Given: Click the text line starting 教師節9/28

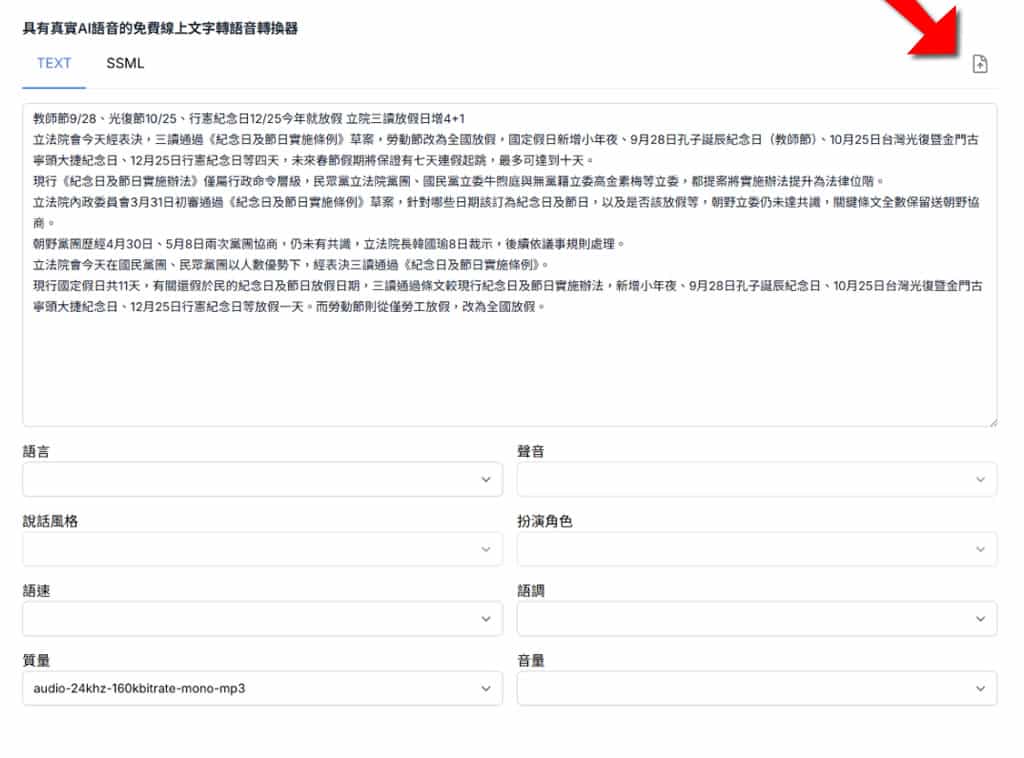Looking at the screenshot, I should click(x=249, y=118).
